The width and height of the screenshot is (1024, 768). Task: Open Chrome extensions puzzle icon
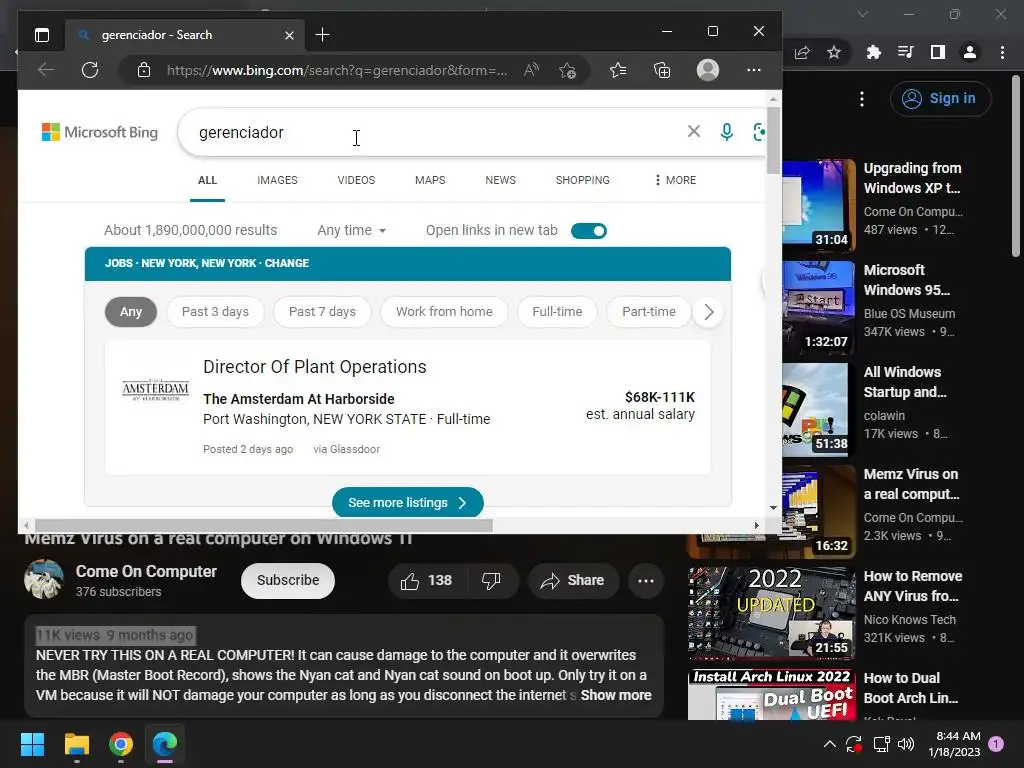(873, 52)
